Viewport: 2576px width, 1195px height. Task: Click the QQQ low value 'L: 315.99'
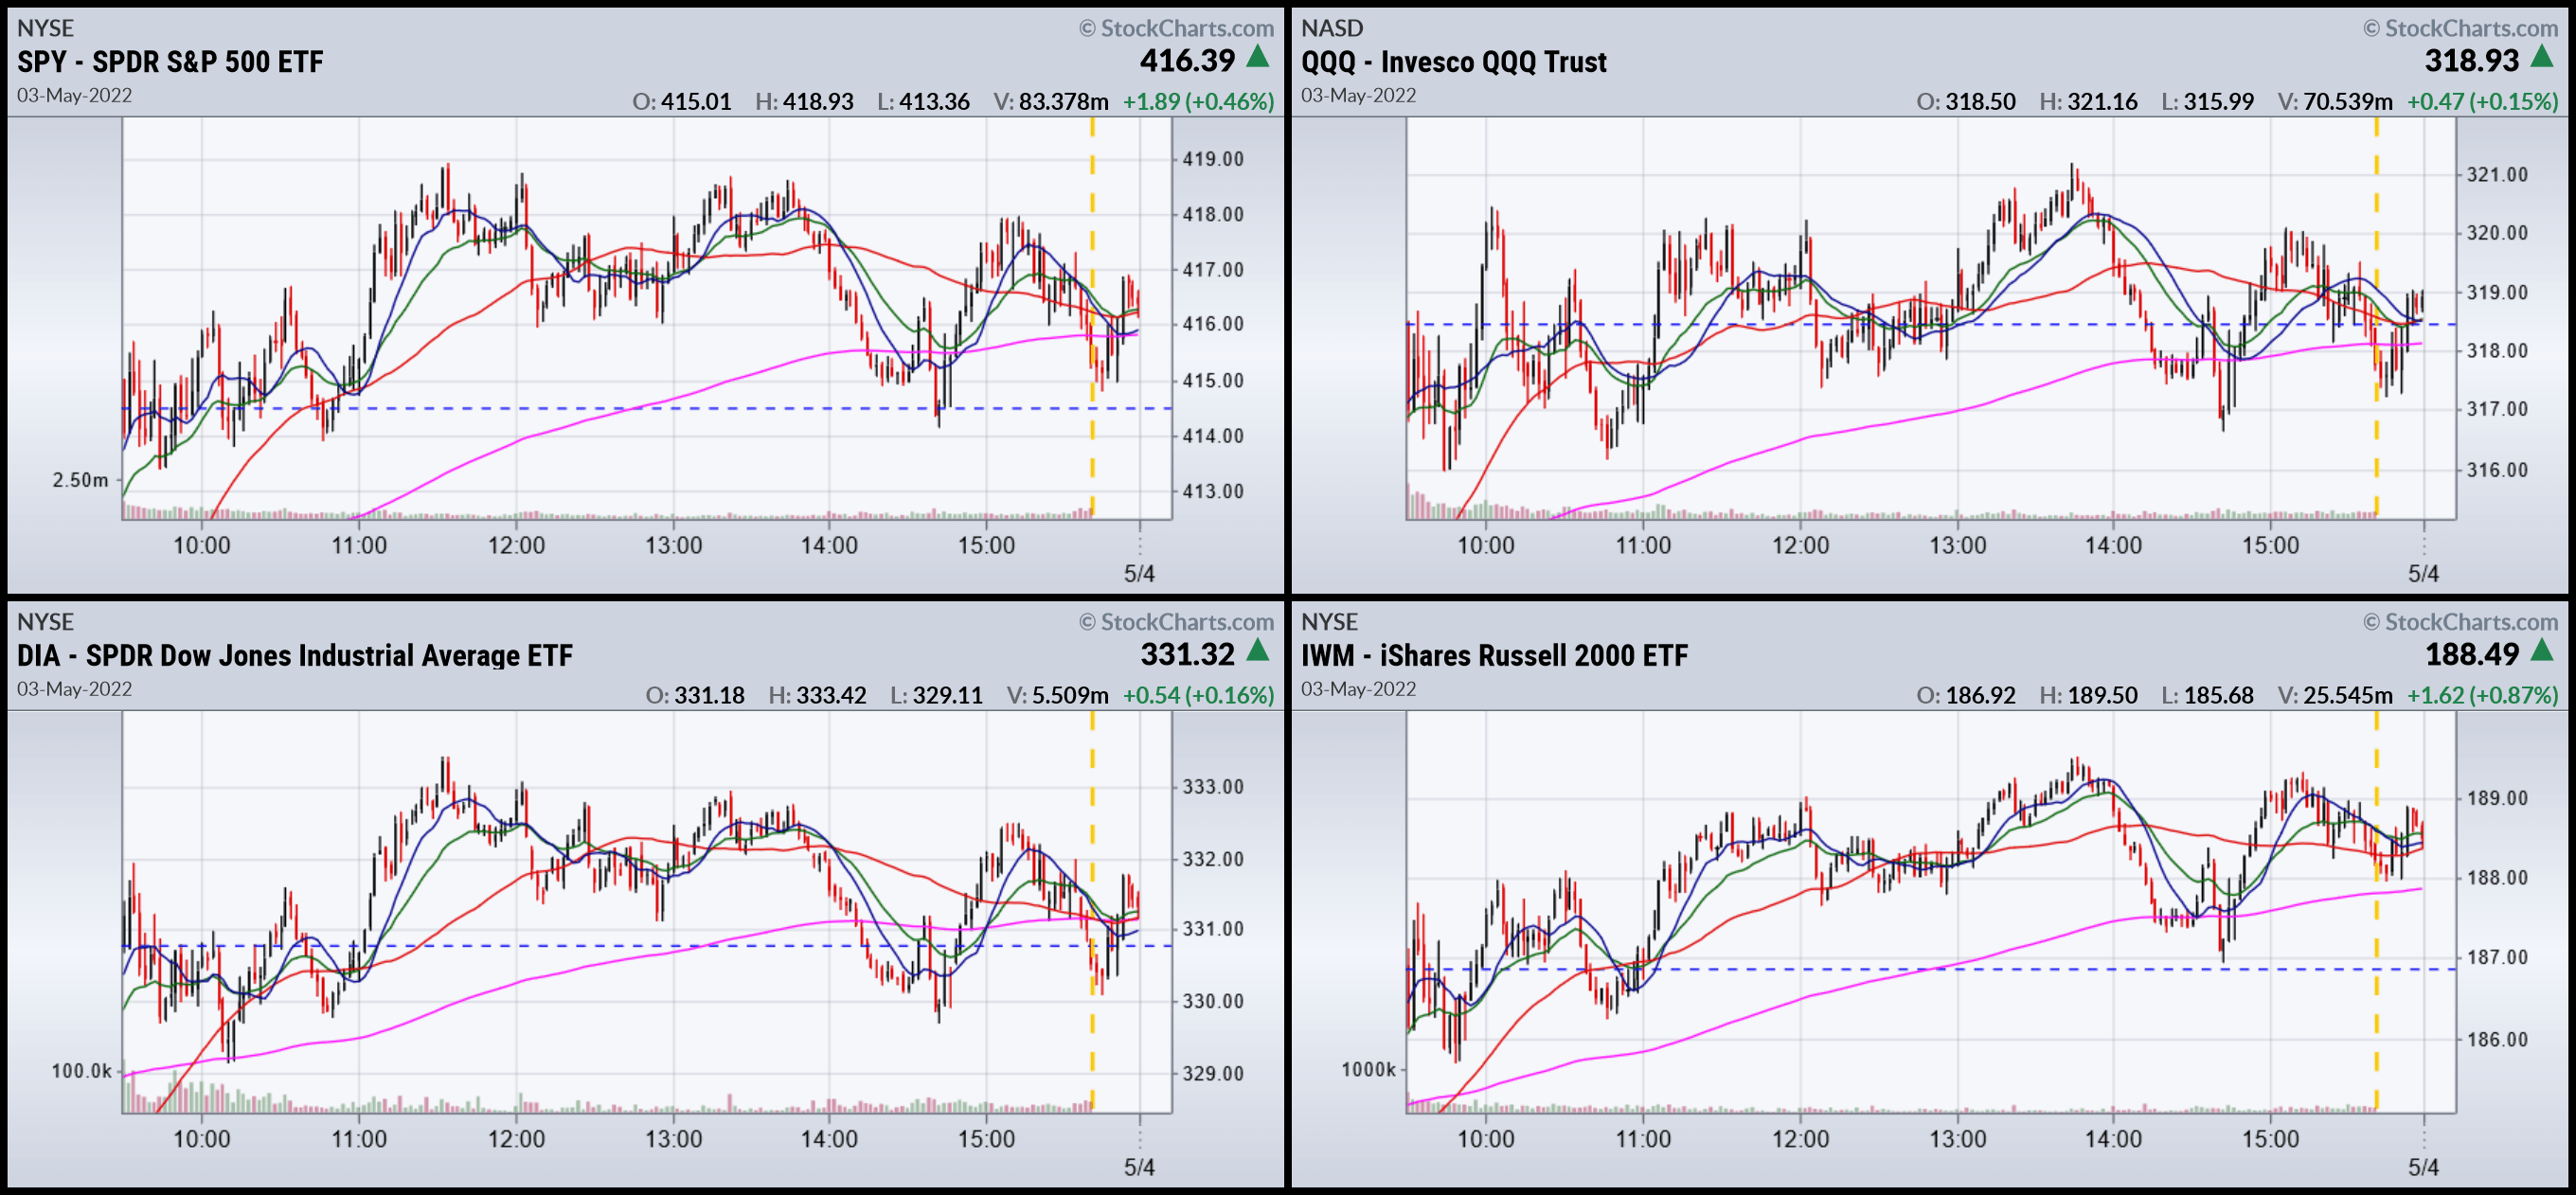[x=2207, y=101]
